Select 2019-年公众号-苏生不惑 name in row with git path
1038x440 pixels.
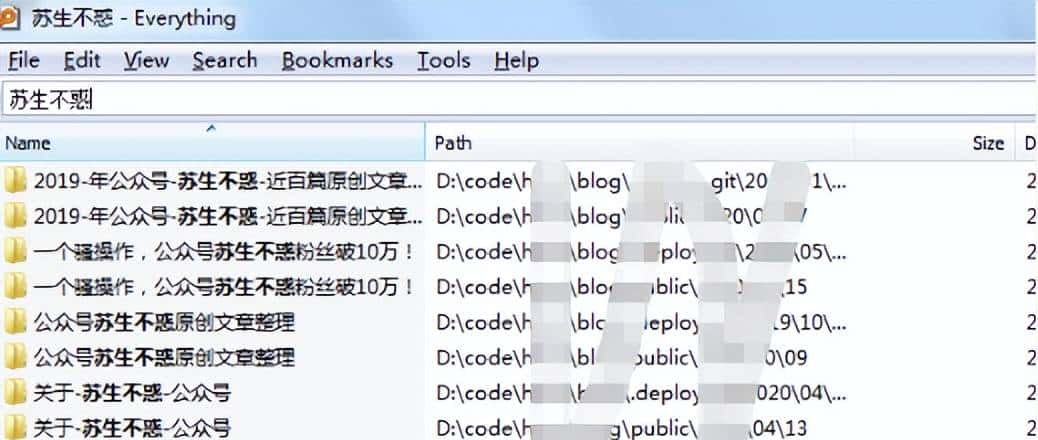coord(228,181)
